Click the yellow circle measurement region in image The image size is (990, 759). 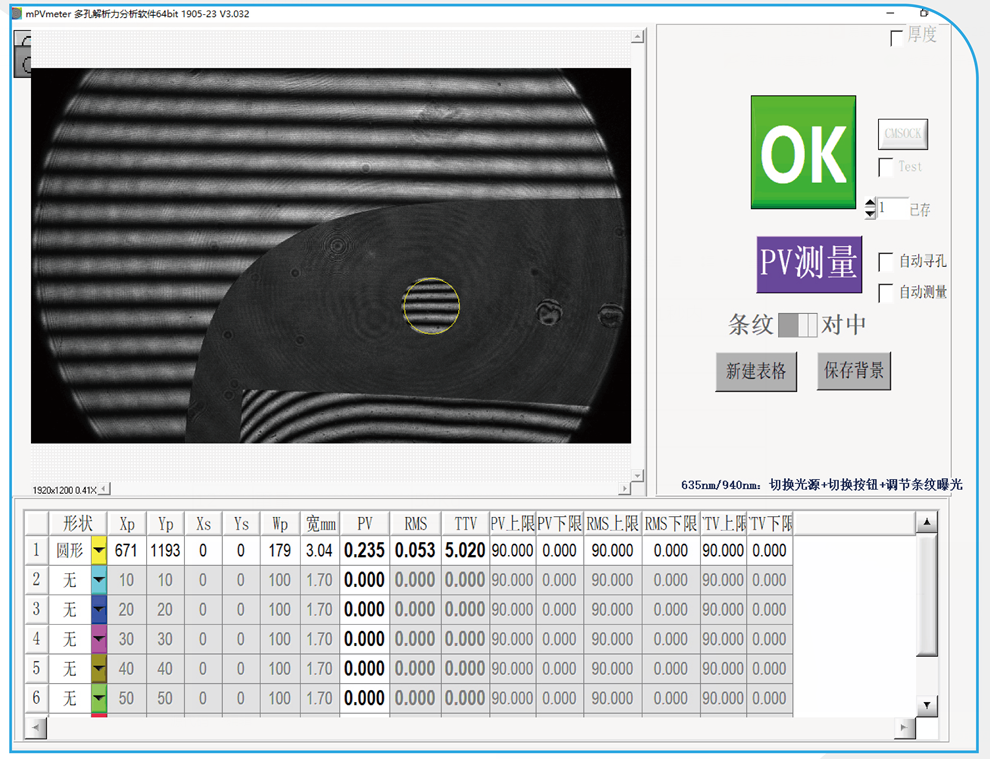(431, 306)
